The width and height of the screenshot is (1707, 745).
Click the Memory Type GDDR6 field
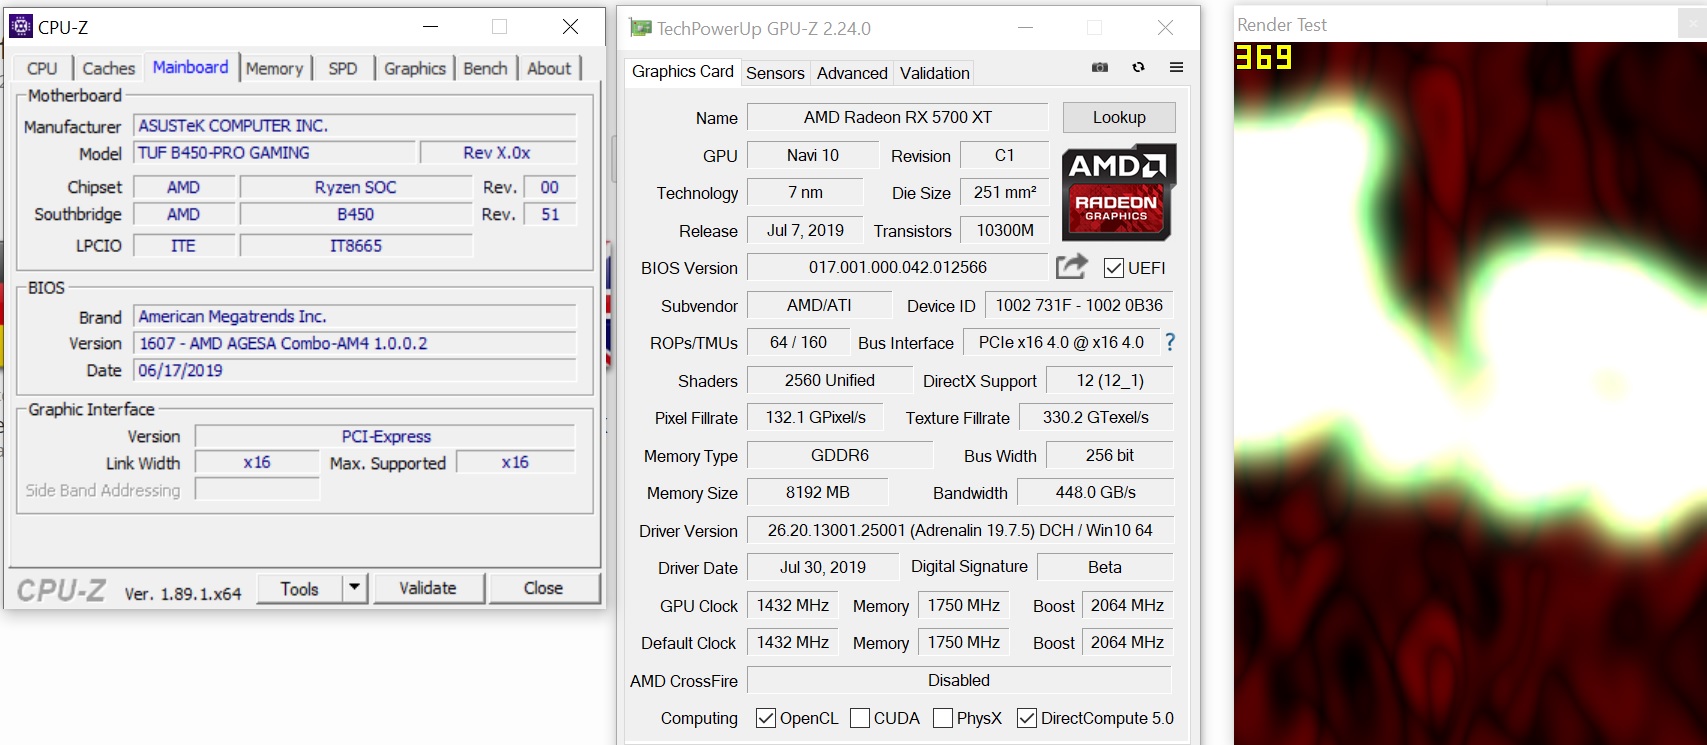coord(840,455)
